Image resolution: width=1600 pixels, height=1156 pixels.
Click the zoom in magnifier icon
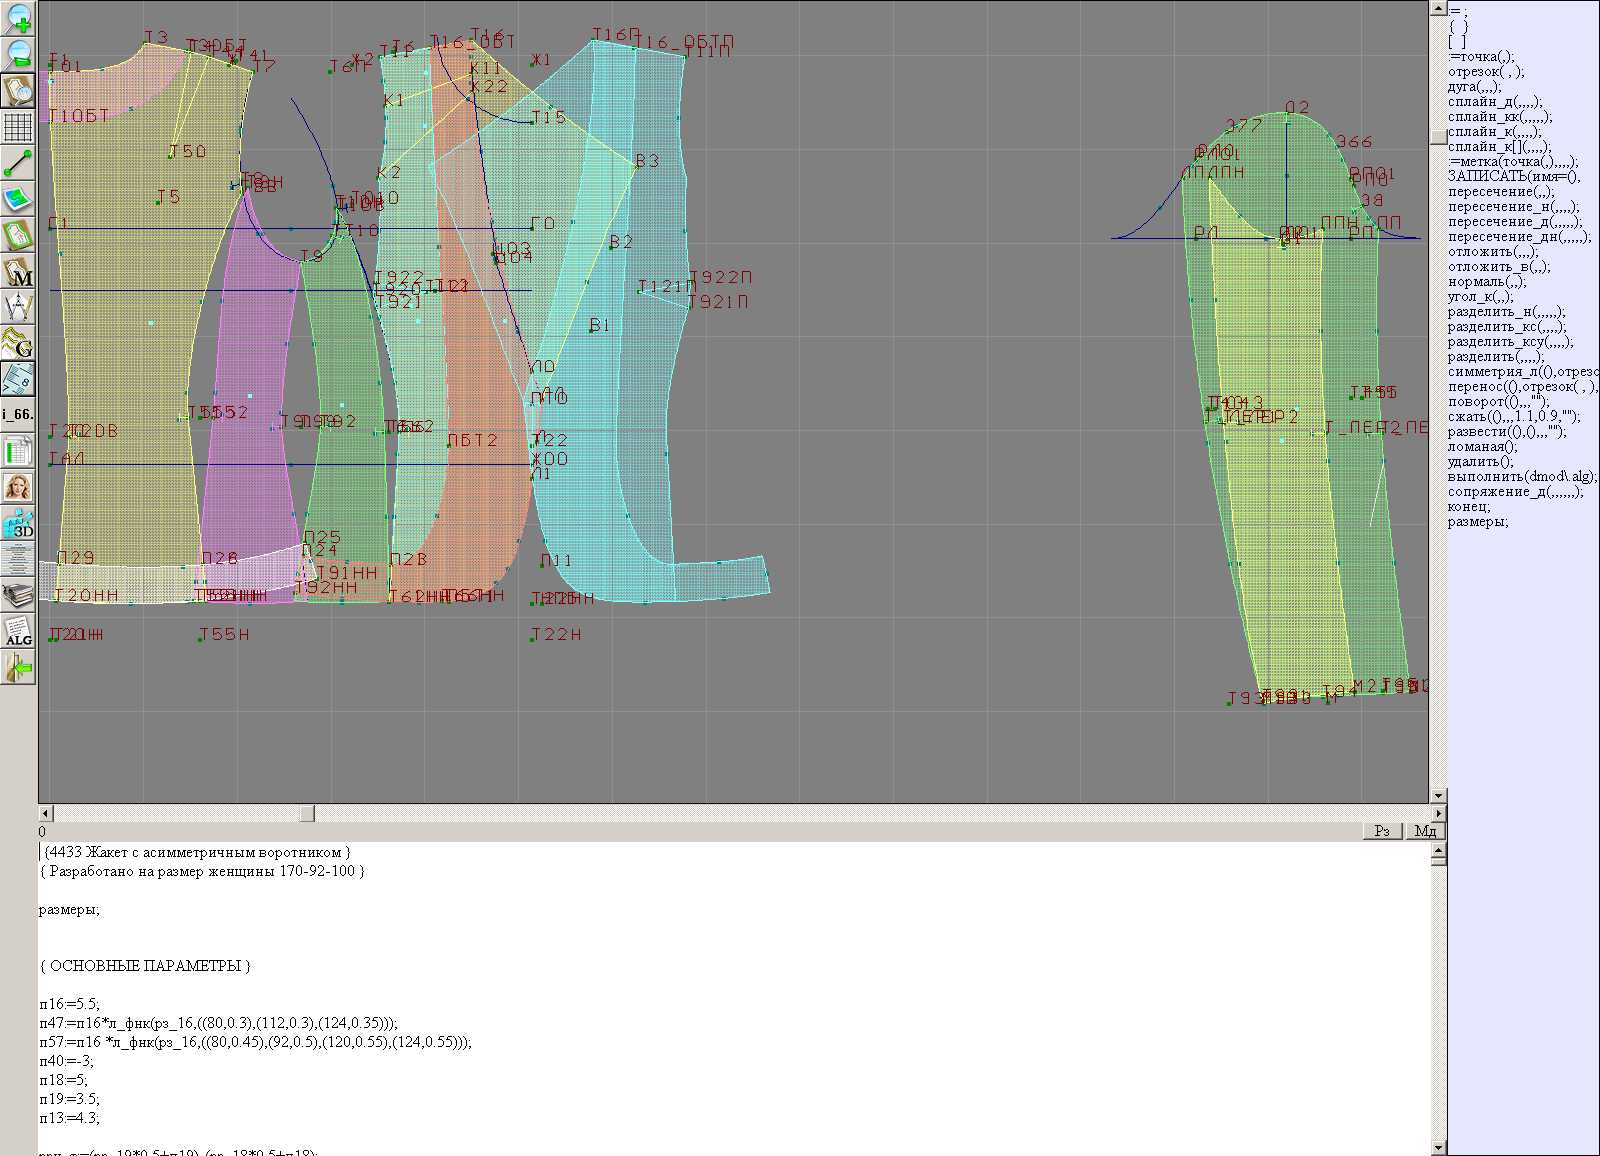coord(18,18)
